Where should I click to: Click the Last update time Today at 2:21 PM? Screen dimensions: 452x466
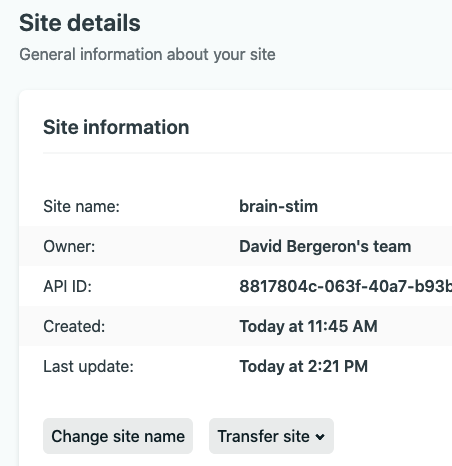pos(304,366)
